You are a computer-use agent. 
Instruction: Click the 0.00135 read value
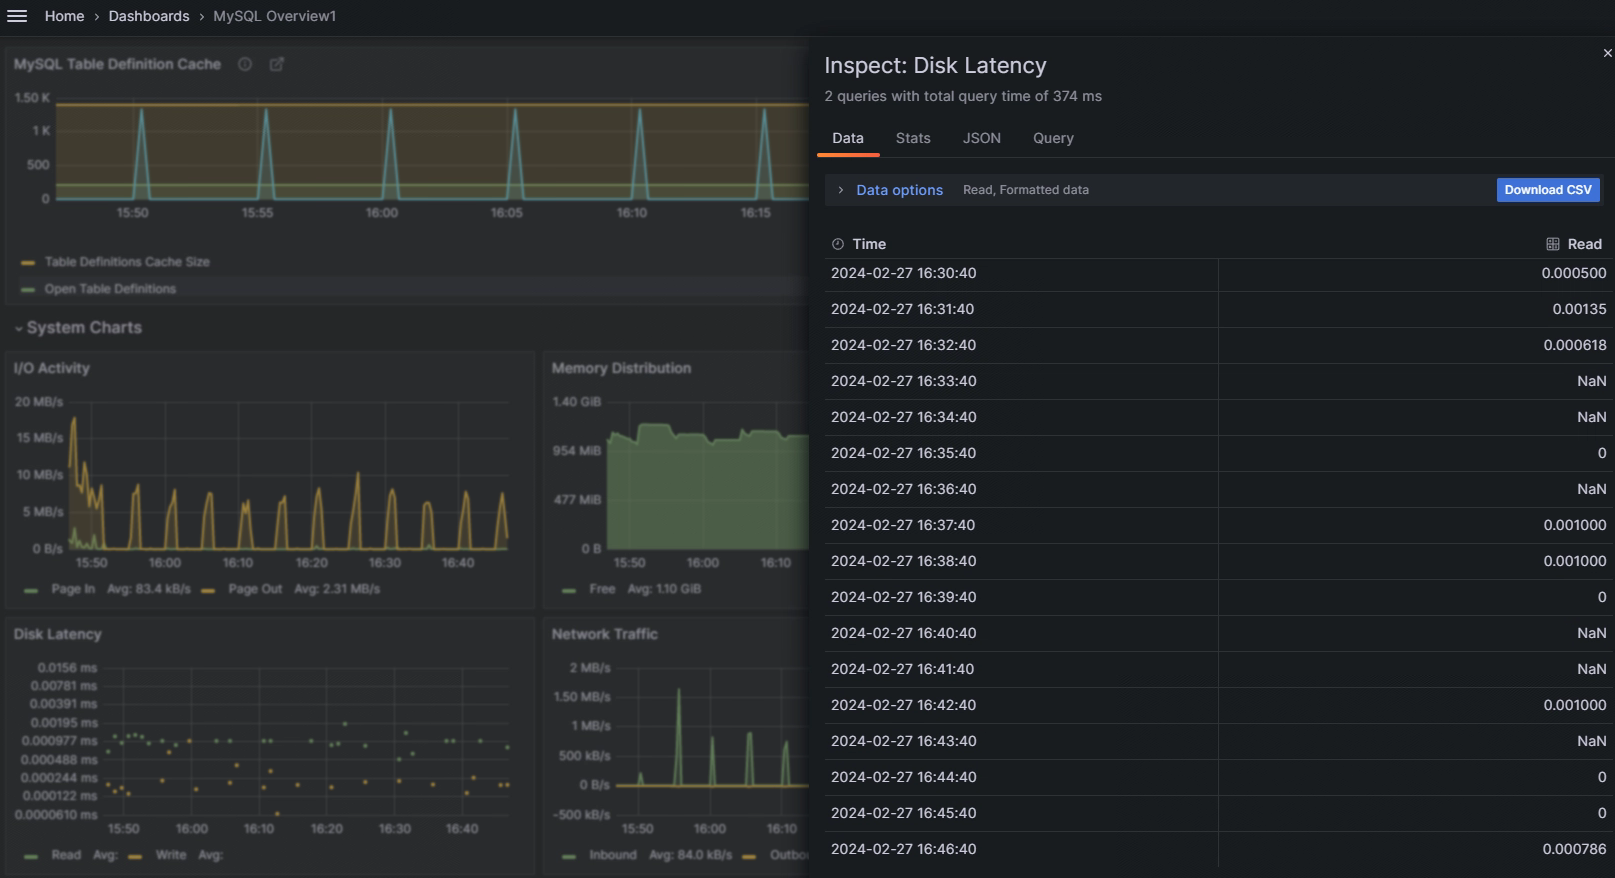point(1579,309)
